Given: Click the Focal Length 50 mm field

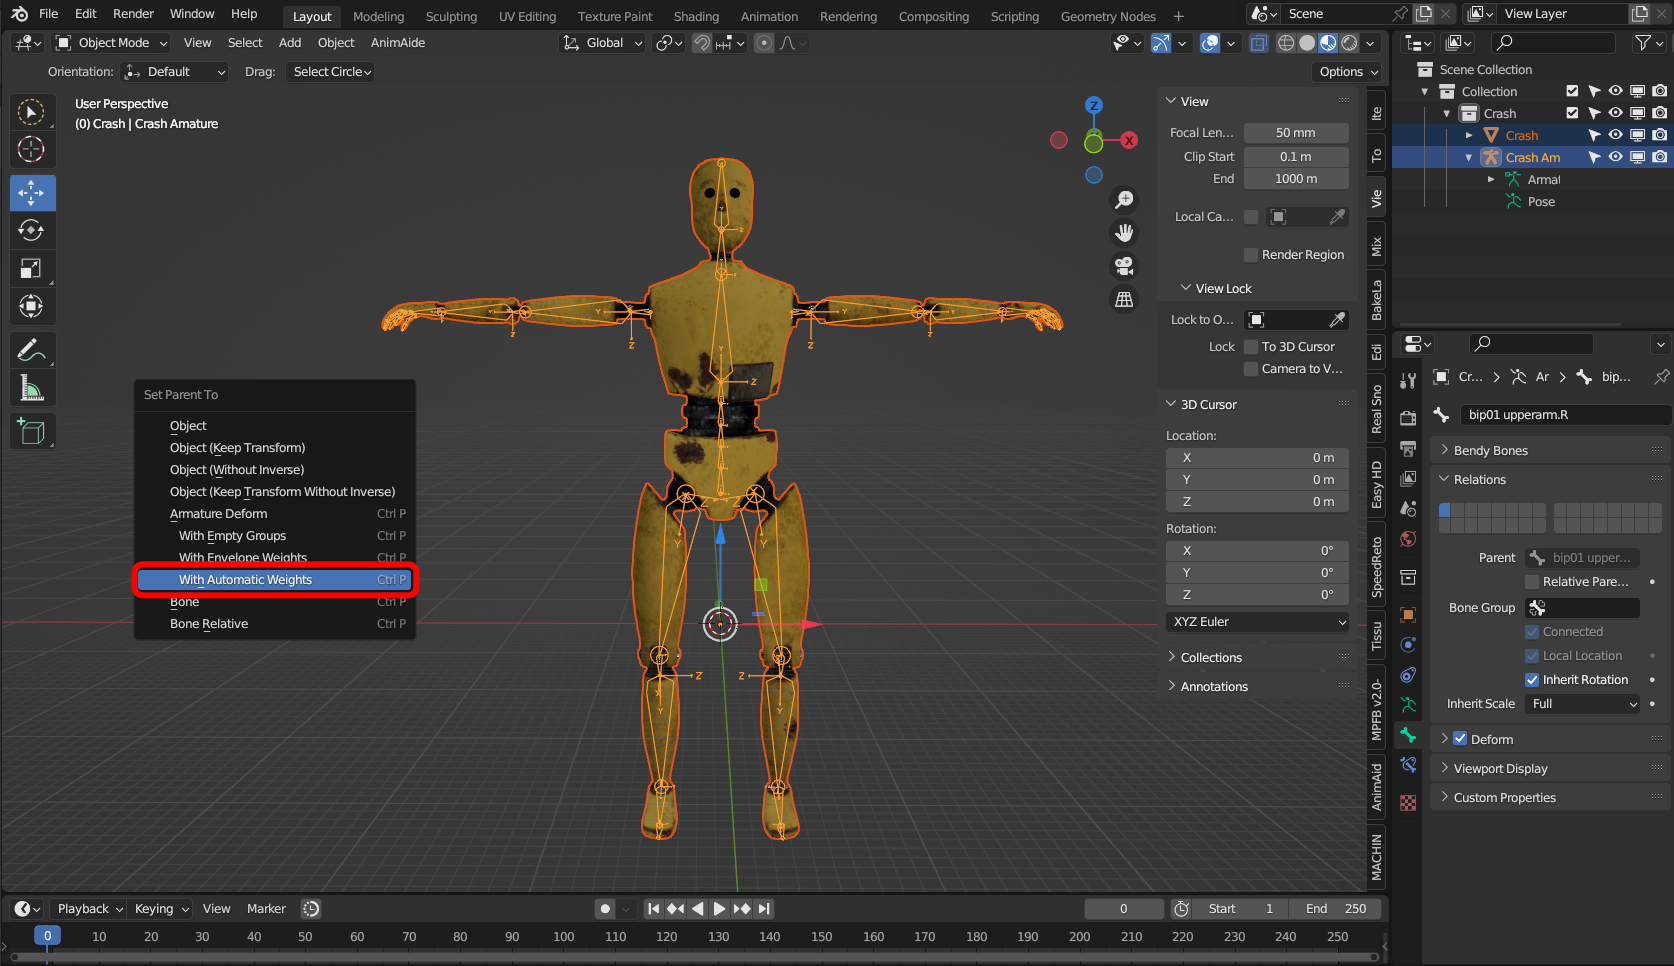Looking at the screenshot, I should tap(1295, 133).
